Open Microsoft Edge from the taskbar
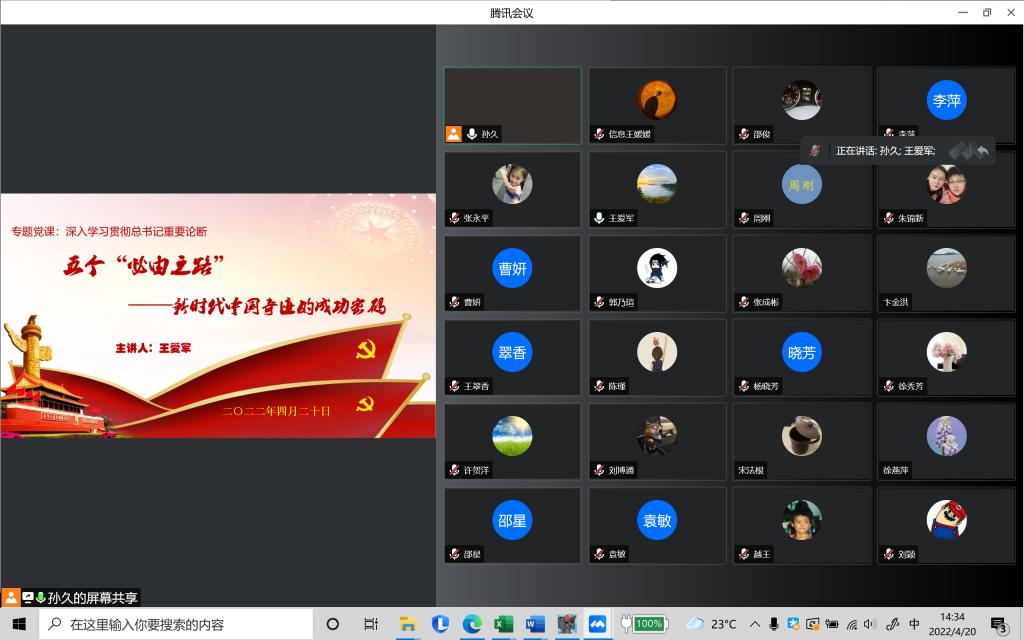 click(x=472, y=624)
